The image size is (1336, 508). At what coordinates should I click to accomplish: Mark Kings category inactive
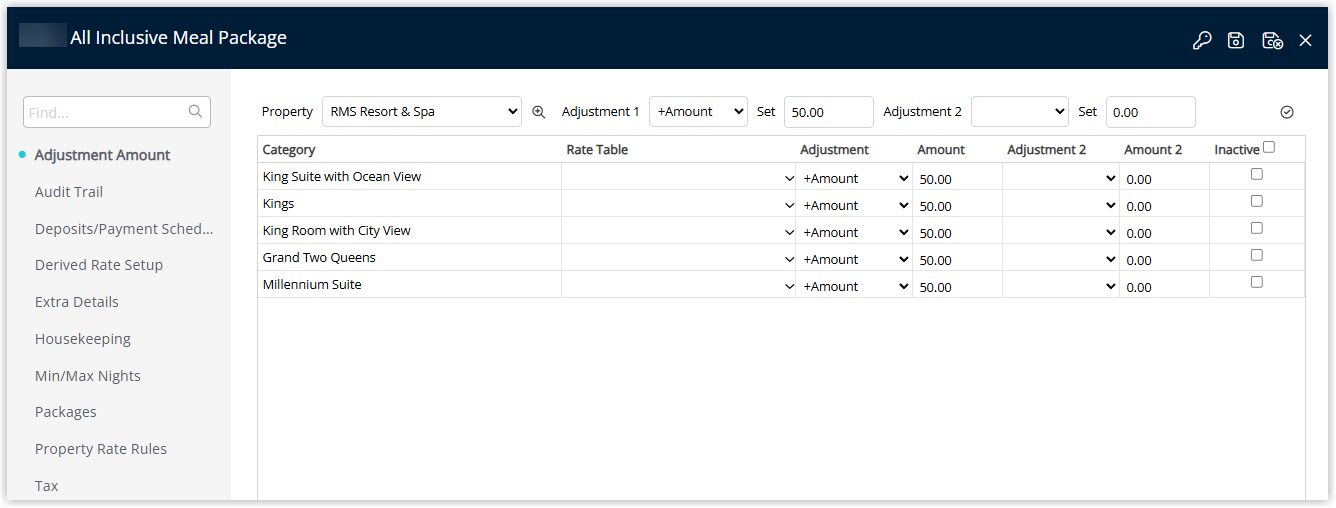coord(1257,201)
